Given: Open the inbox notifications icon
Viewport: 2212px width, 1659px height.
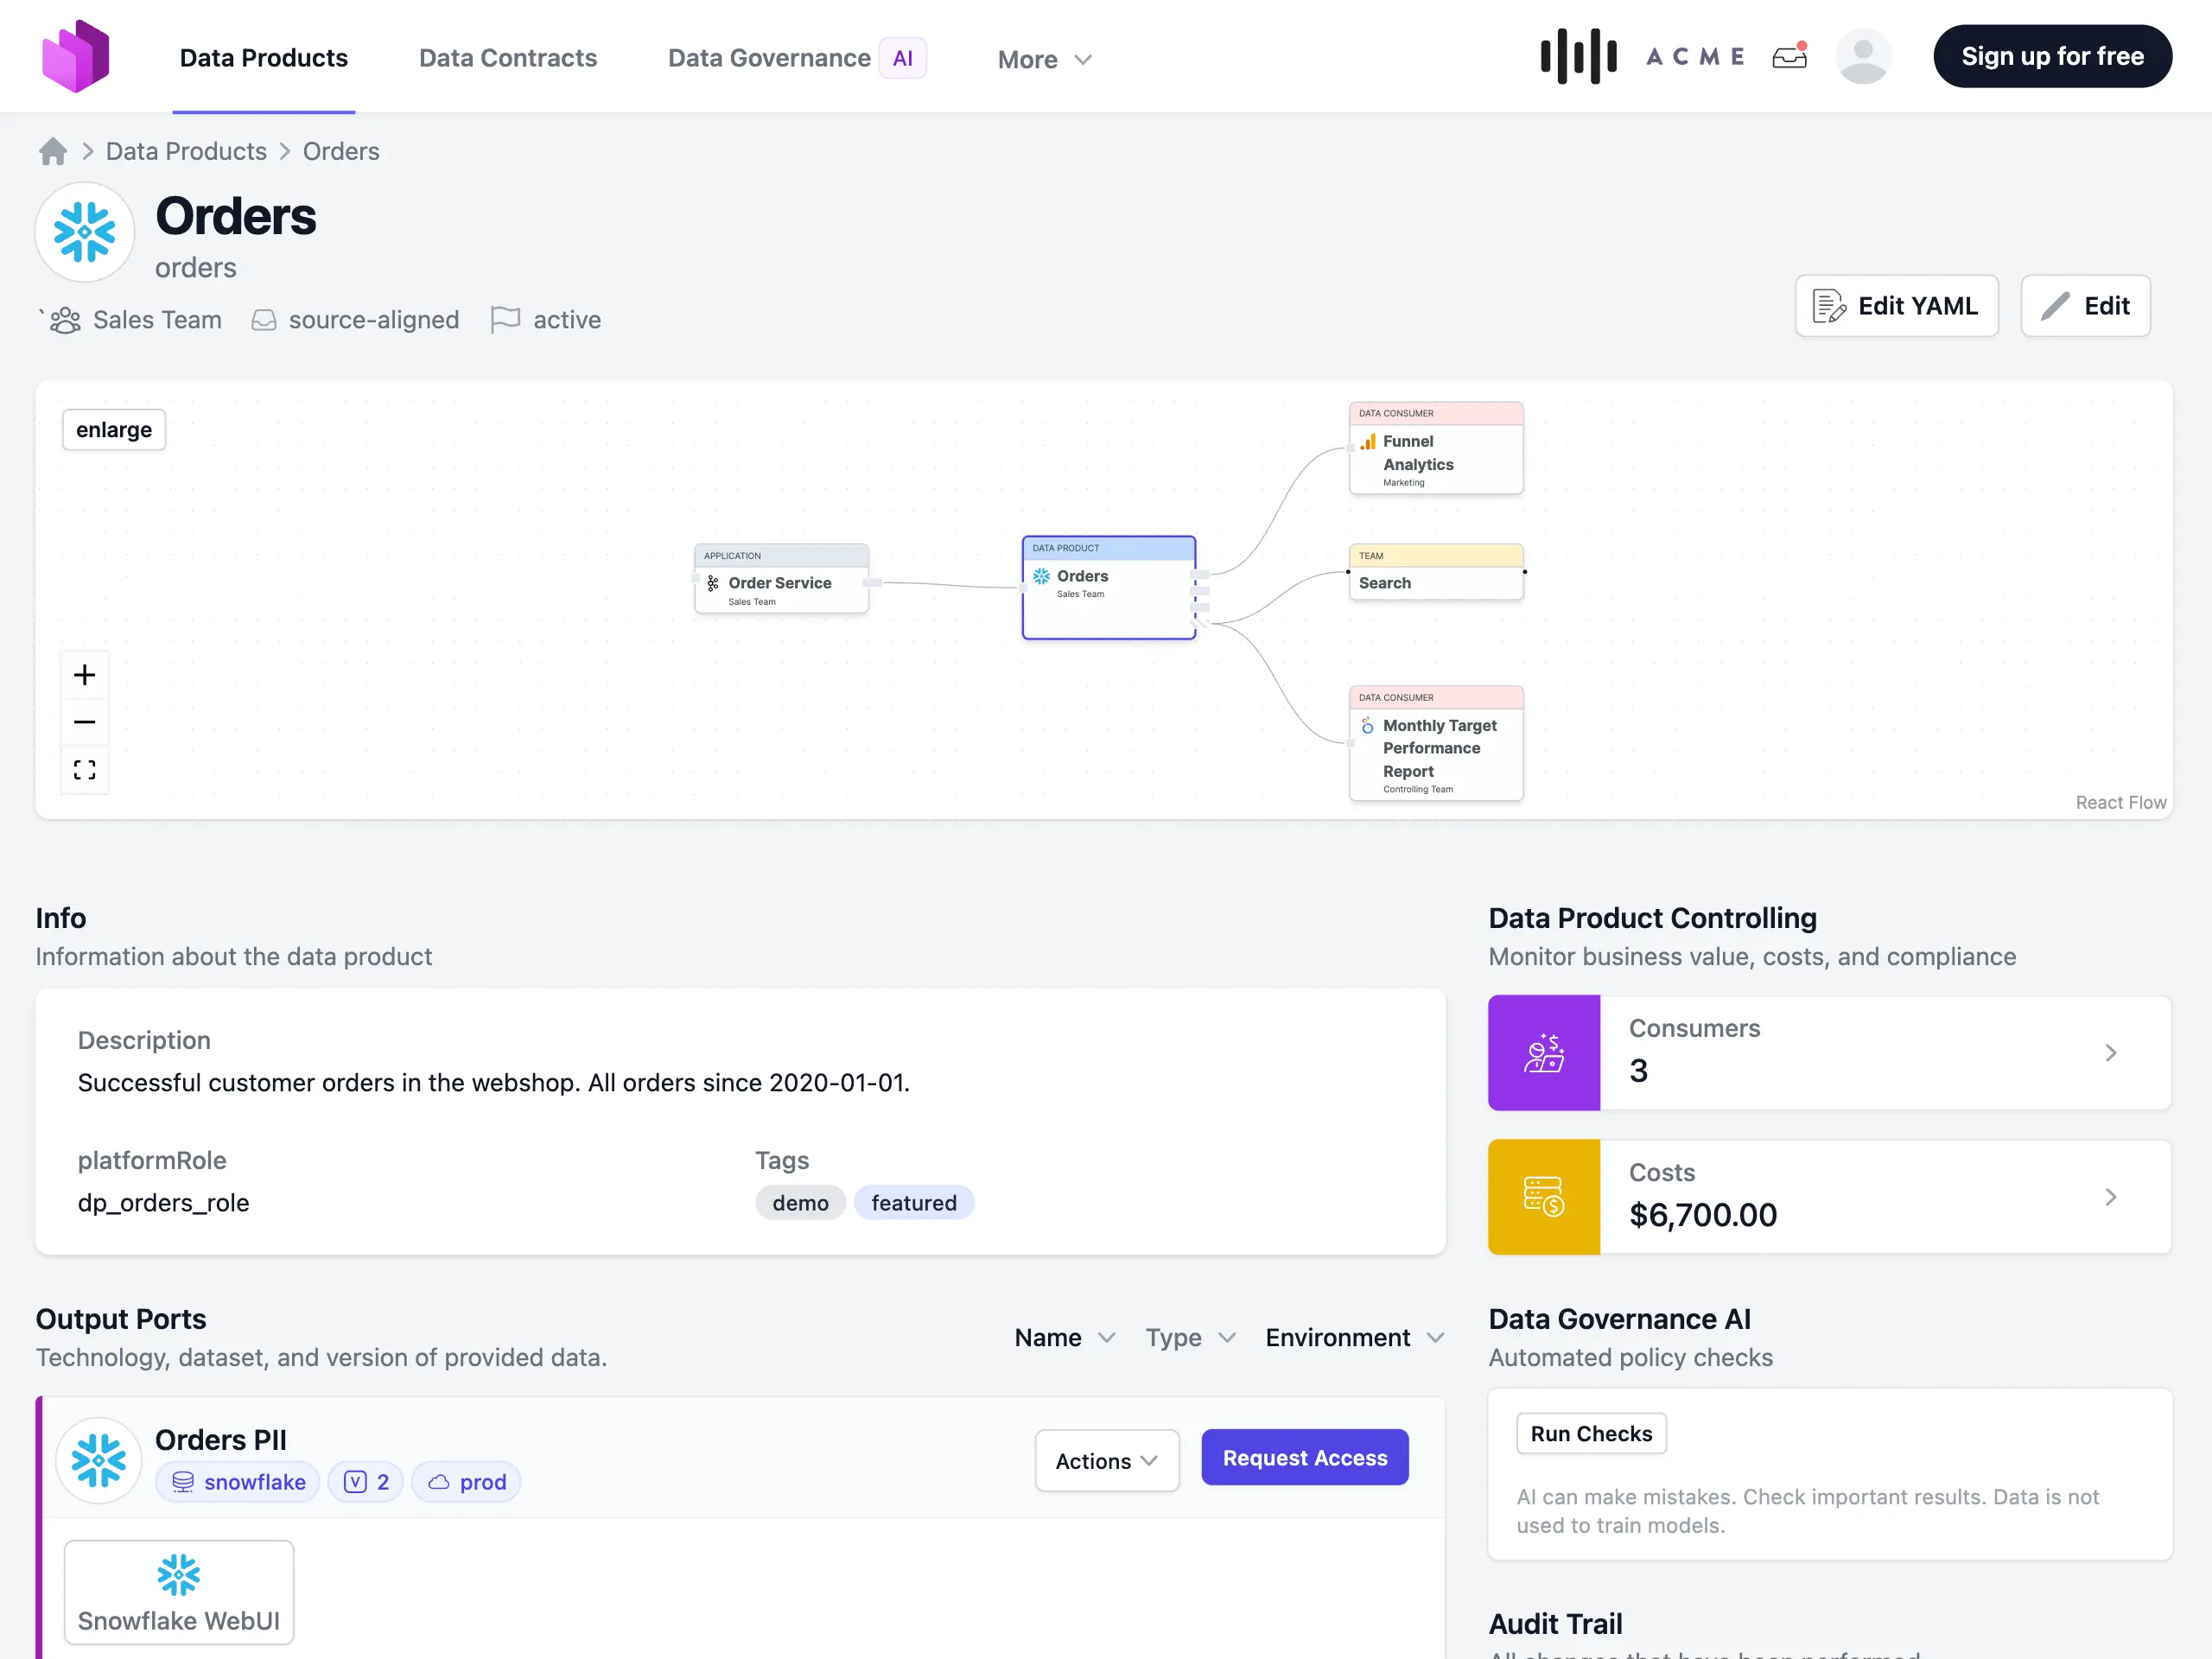Looking at the screenshot, I should (1789, 56).
